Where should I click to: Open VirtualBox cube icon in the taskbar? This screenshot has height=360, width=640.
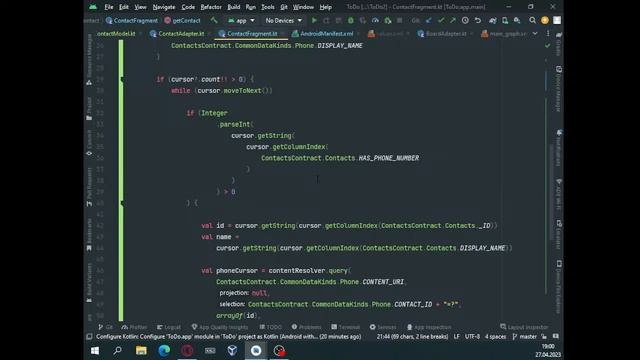[232, 351]
